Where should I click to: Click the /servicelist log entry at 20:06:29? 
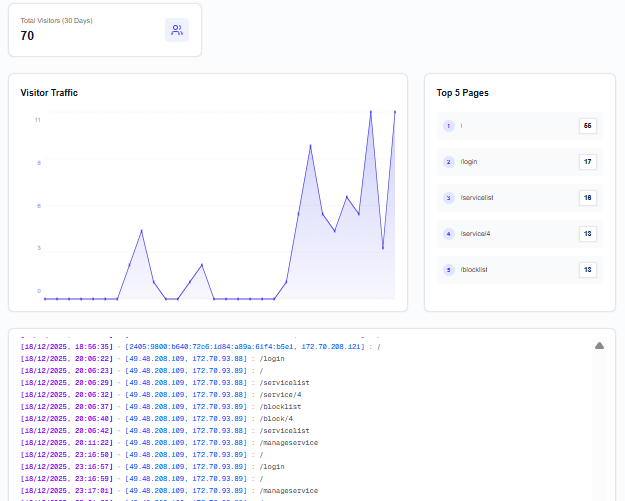(165, 383)
